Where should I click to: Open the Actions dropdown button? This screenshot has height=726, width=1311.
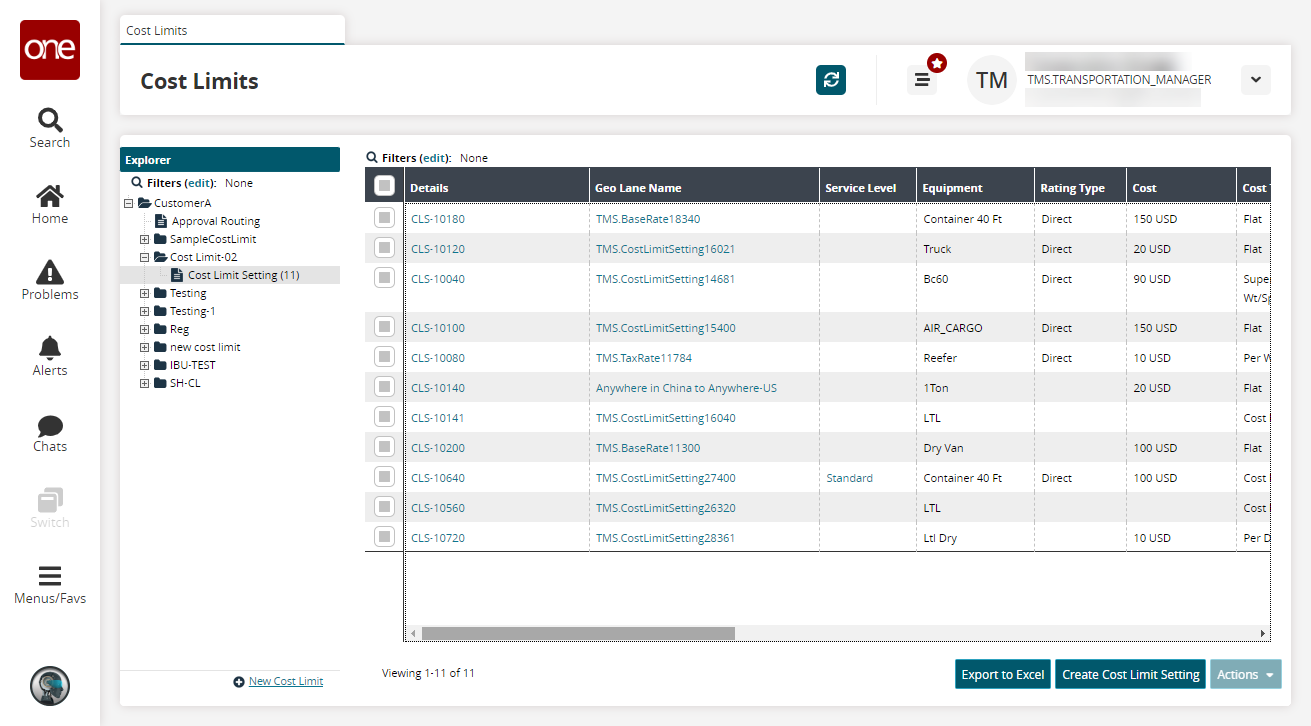point(1245,675)
